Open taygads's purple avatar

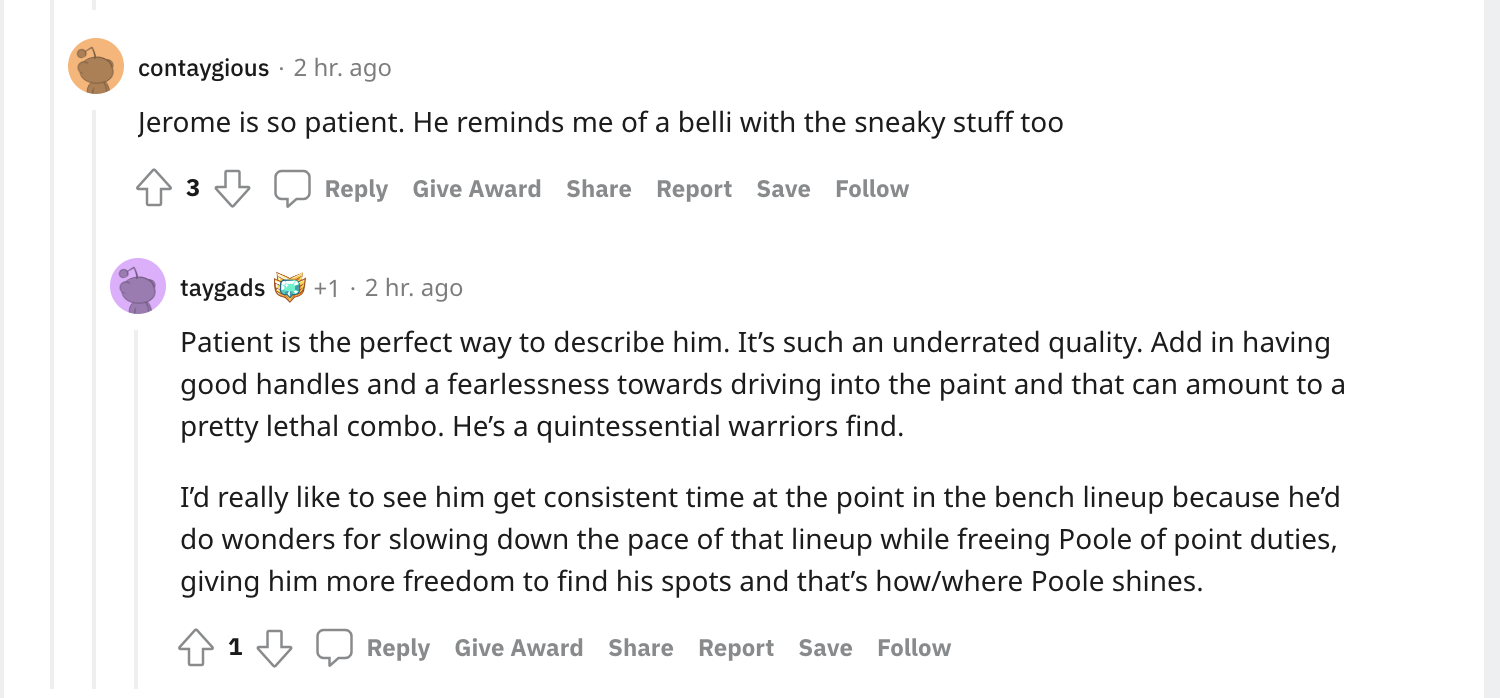[x=138, y=287]
